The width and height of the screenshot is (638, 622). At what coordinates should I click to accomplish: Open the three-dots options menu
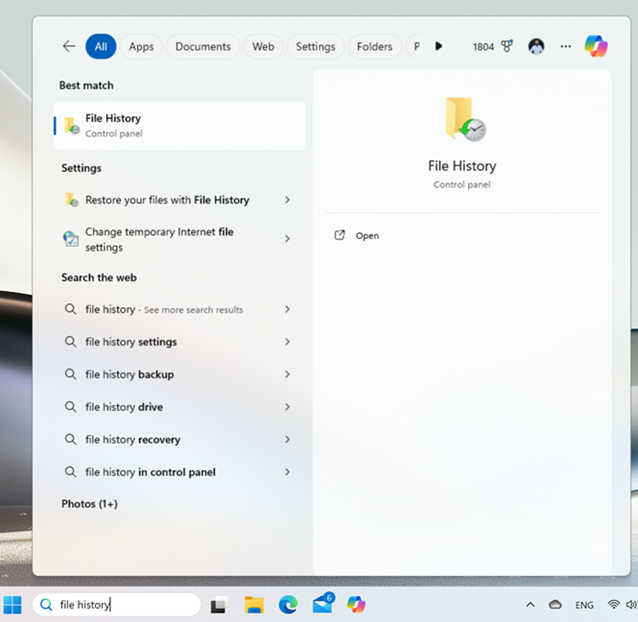click(x=565, y=46)
